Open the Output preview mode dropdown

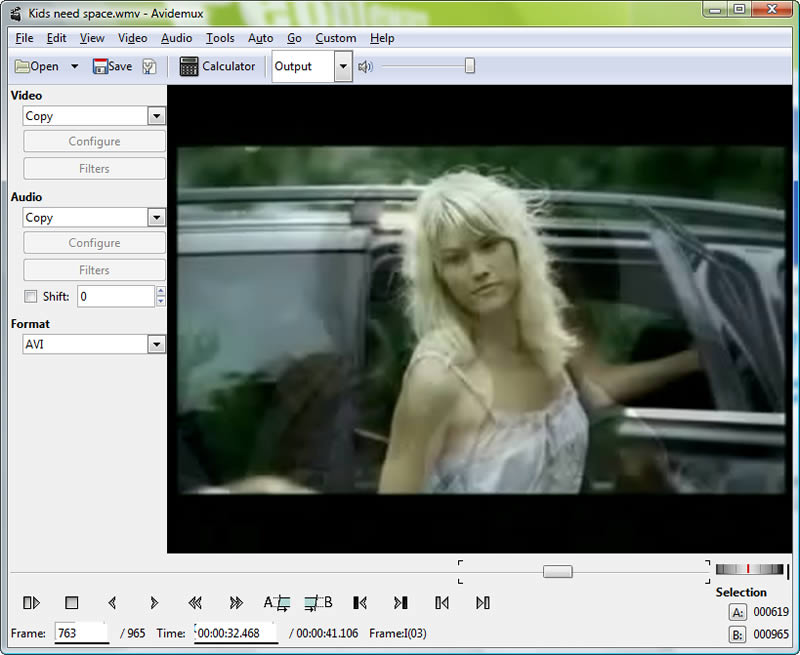point(343,66)
